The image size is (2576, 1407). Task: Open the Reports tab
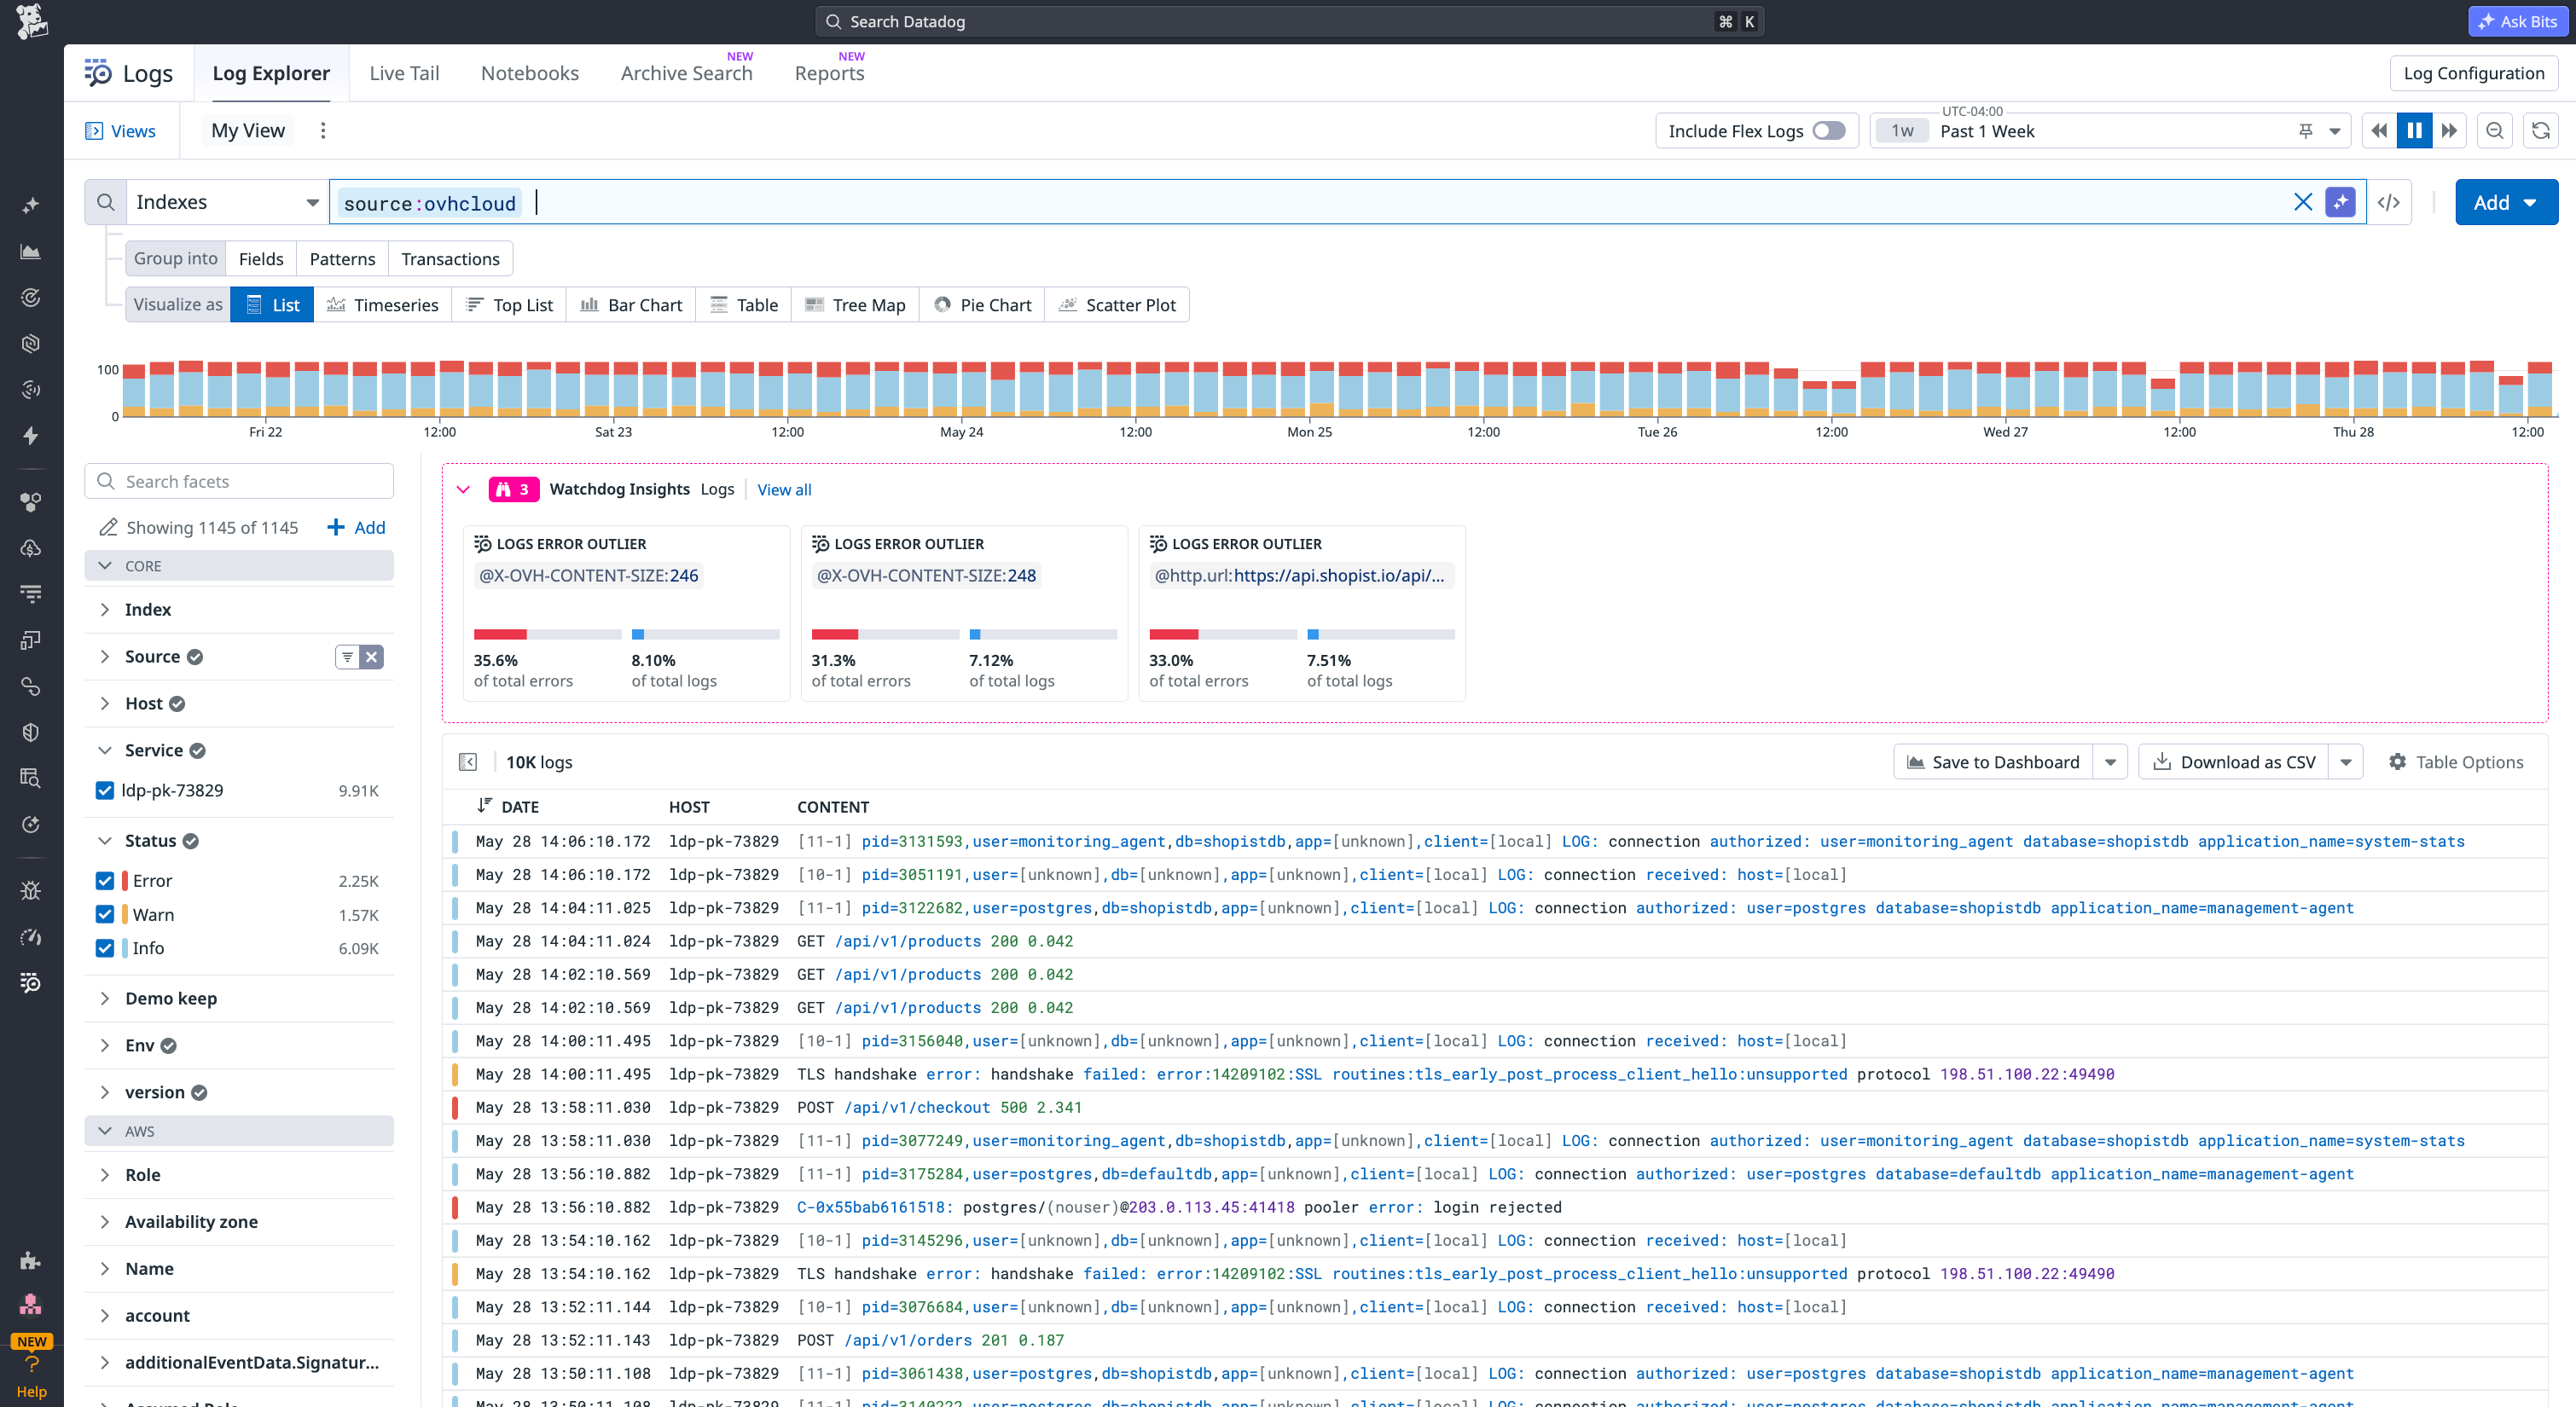point(829,73)
